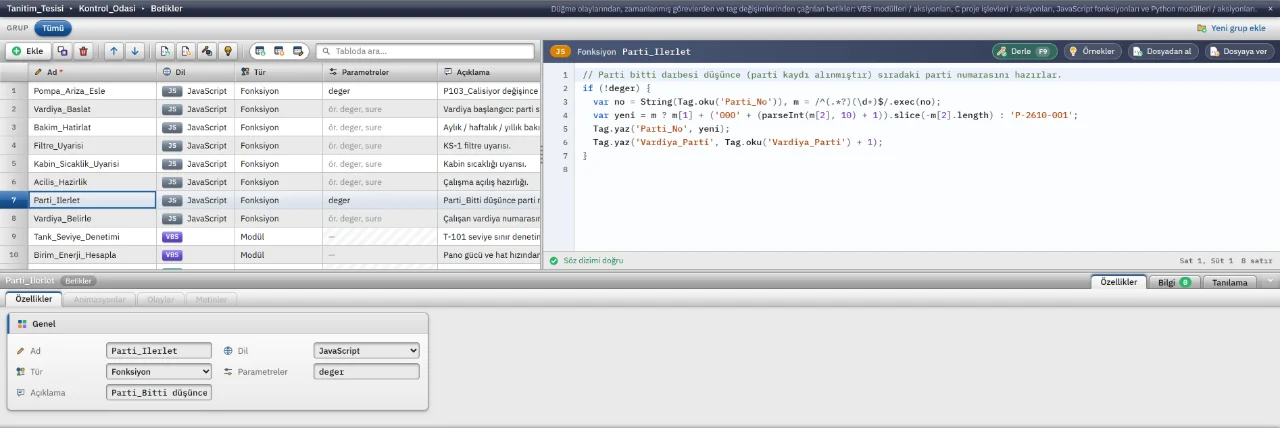Viewport: 1280px width, 428px height.
Task: Open the Bilgi panel tab
Action: (1174, 282)
